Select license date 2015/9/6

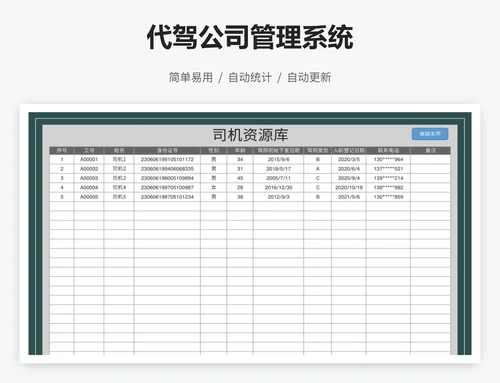[279, 160]
